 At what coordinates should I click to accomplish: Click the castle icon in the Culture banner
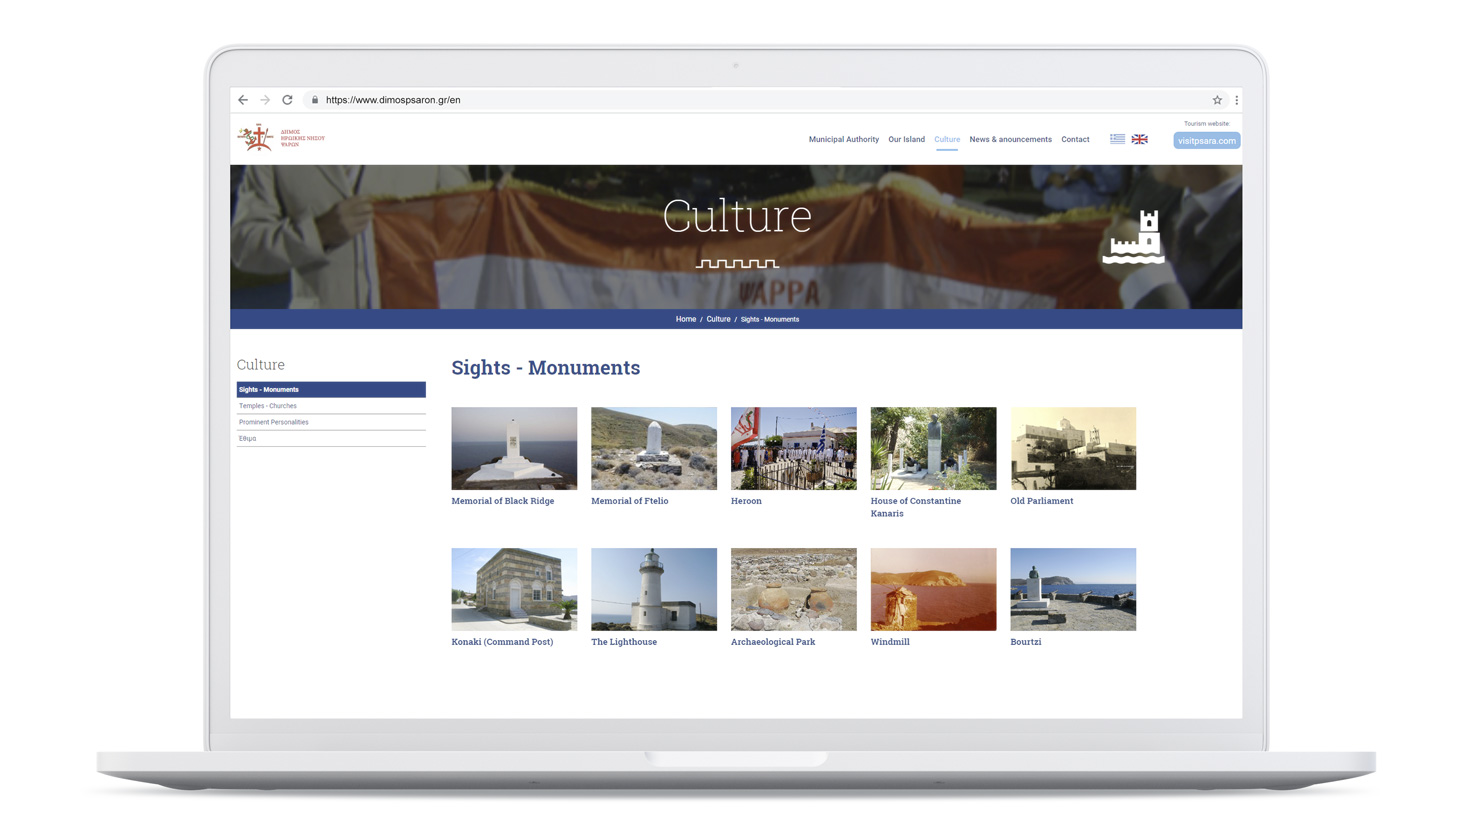[1134, 237]
